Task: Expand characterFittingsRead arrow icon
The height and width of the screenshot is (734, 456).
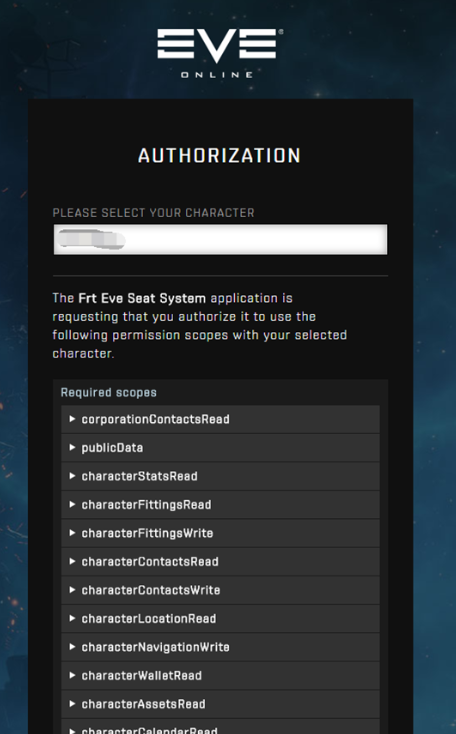Action: 72,505
